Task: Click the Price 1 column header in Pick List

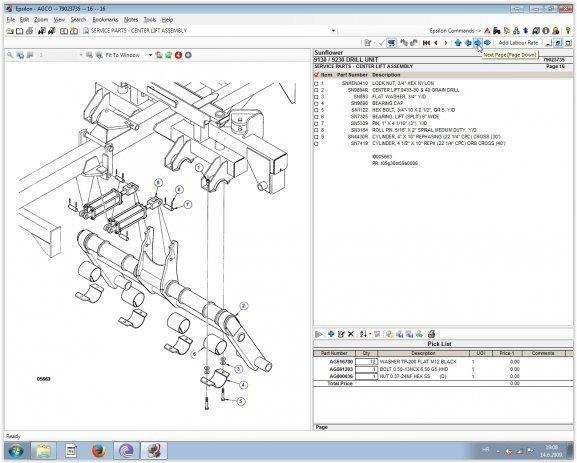Action: click(x=506, y=353)
